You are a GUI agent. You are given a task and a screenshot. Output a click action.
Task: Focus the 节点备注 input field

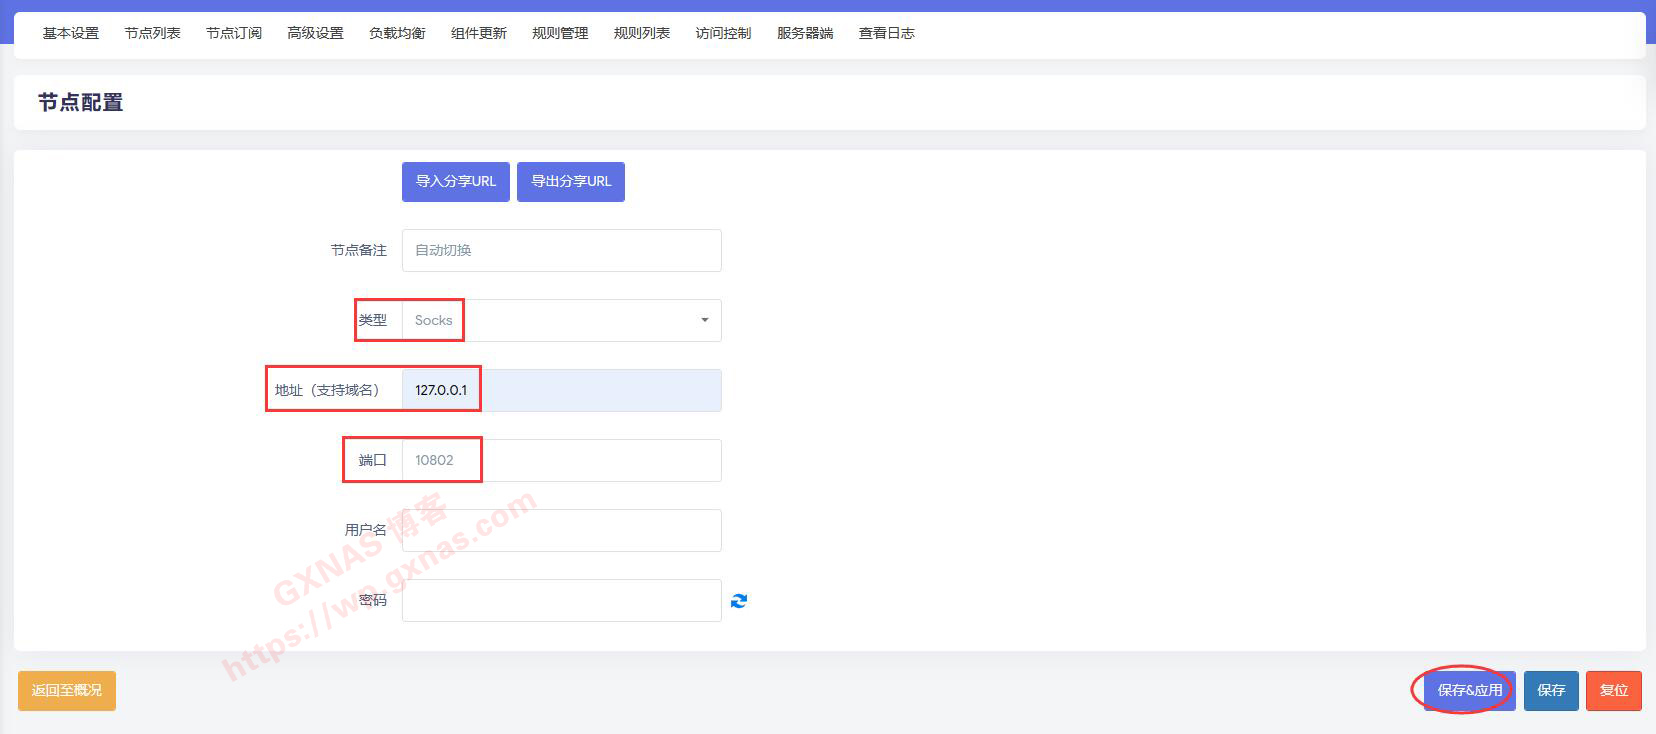tap(561, 250)
